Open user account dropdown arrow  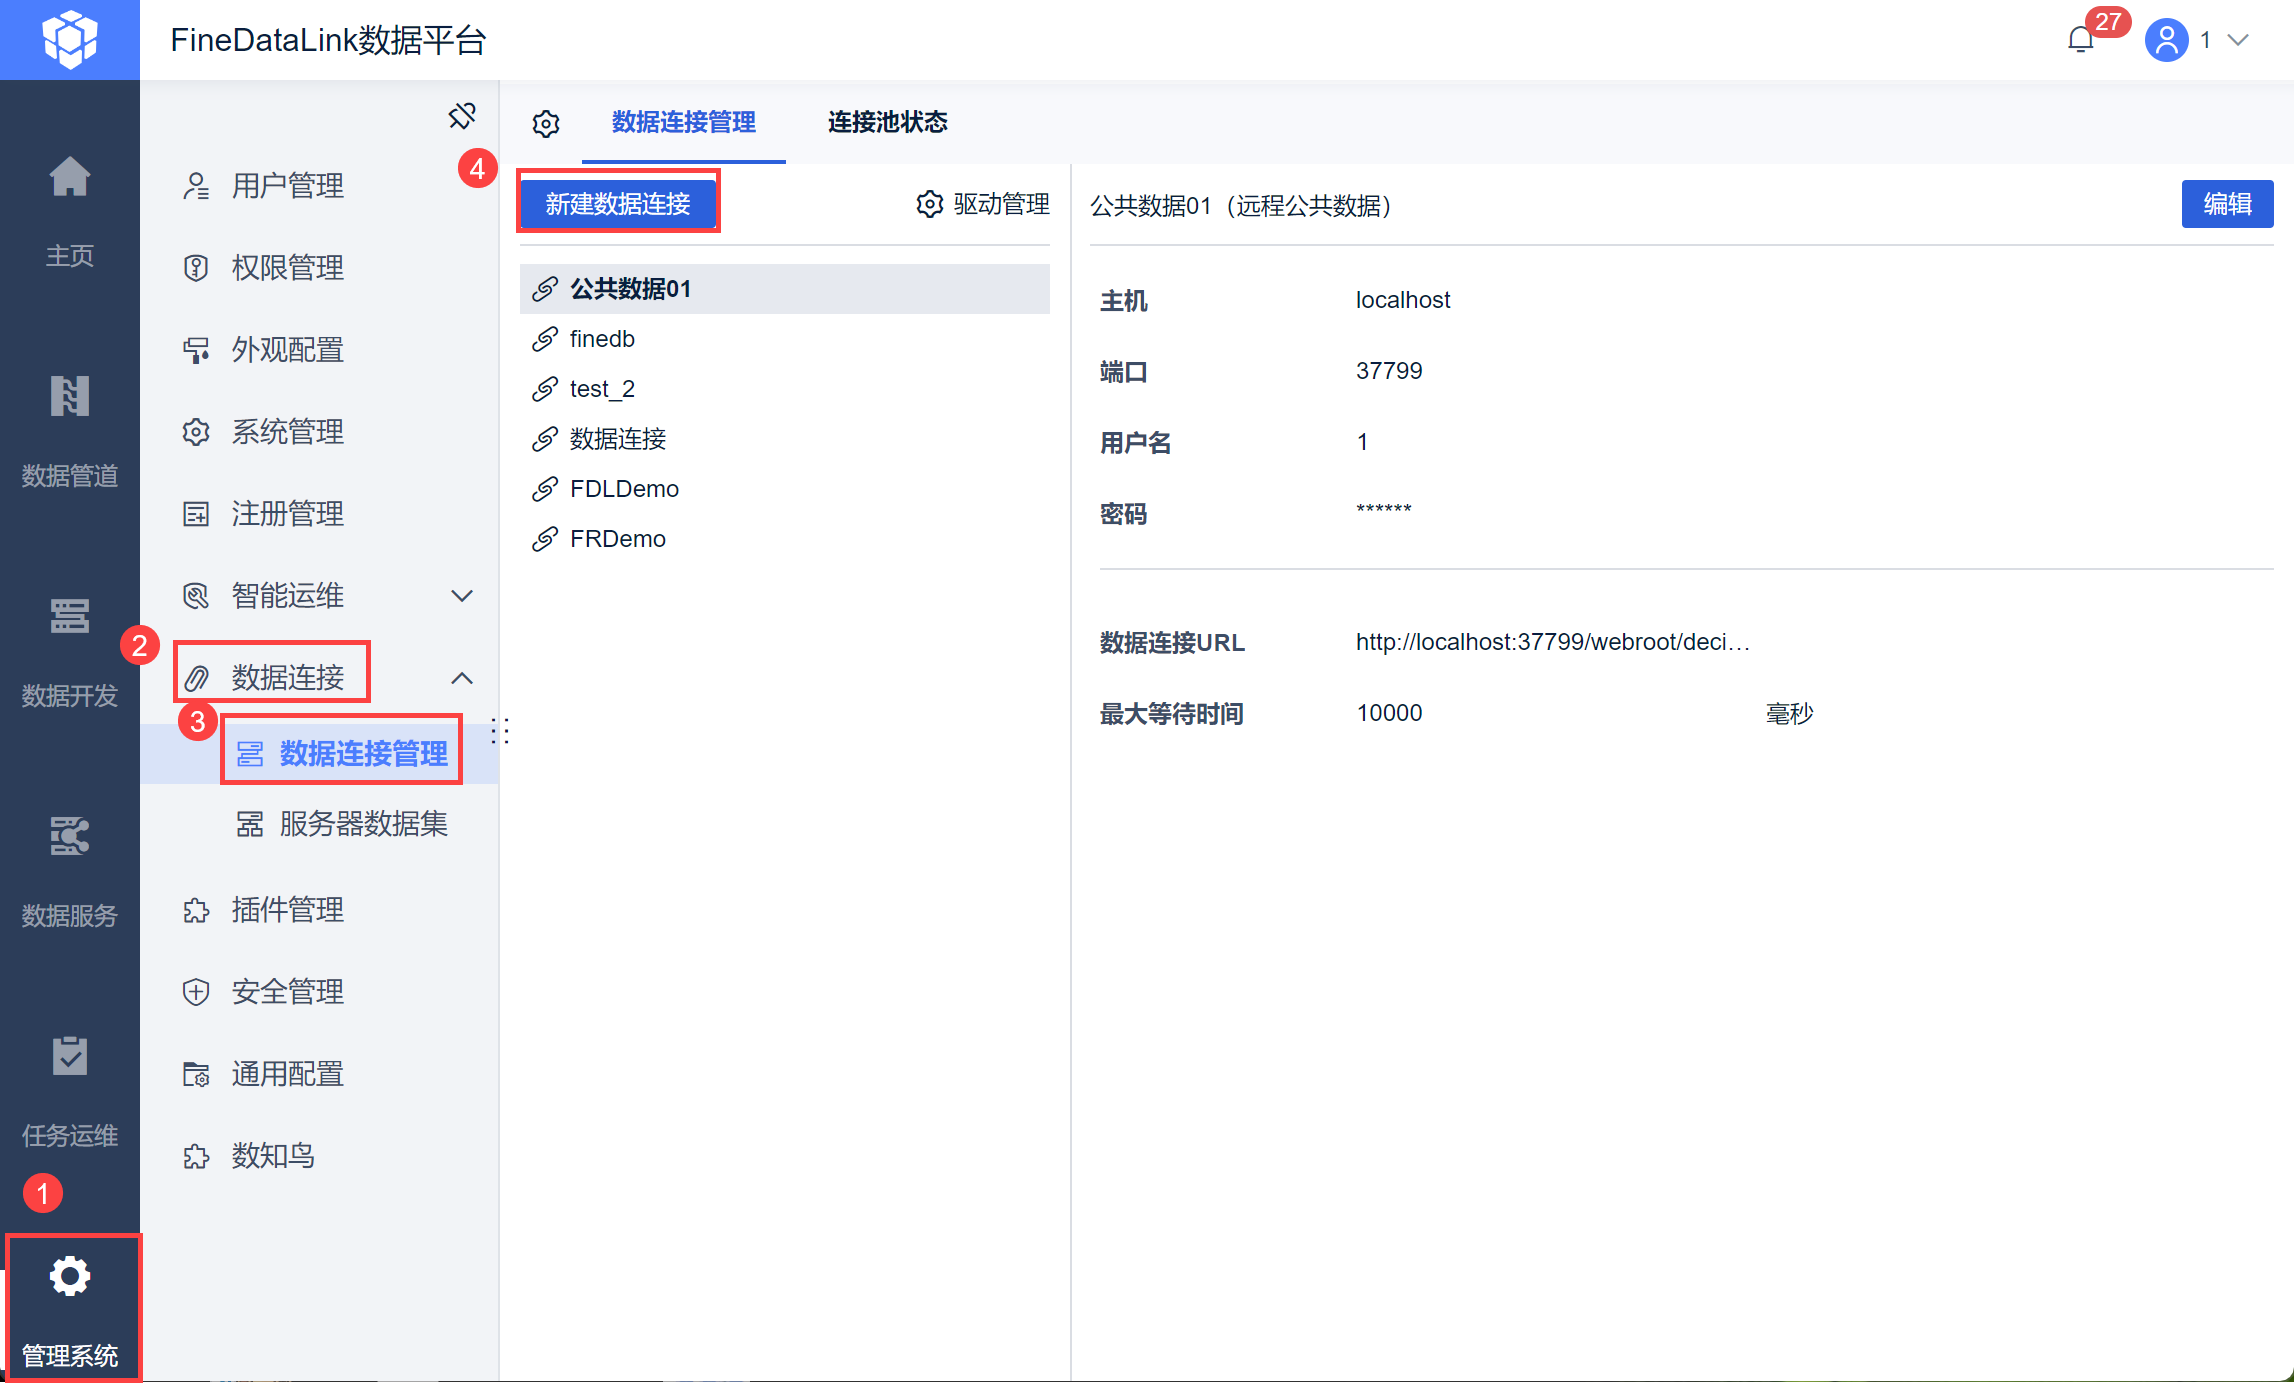(2238, 40)
